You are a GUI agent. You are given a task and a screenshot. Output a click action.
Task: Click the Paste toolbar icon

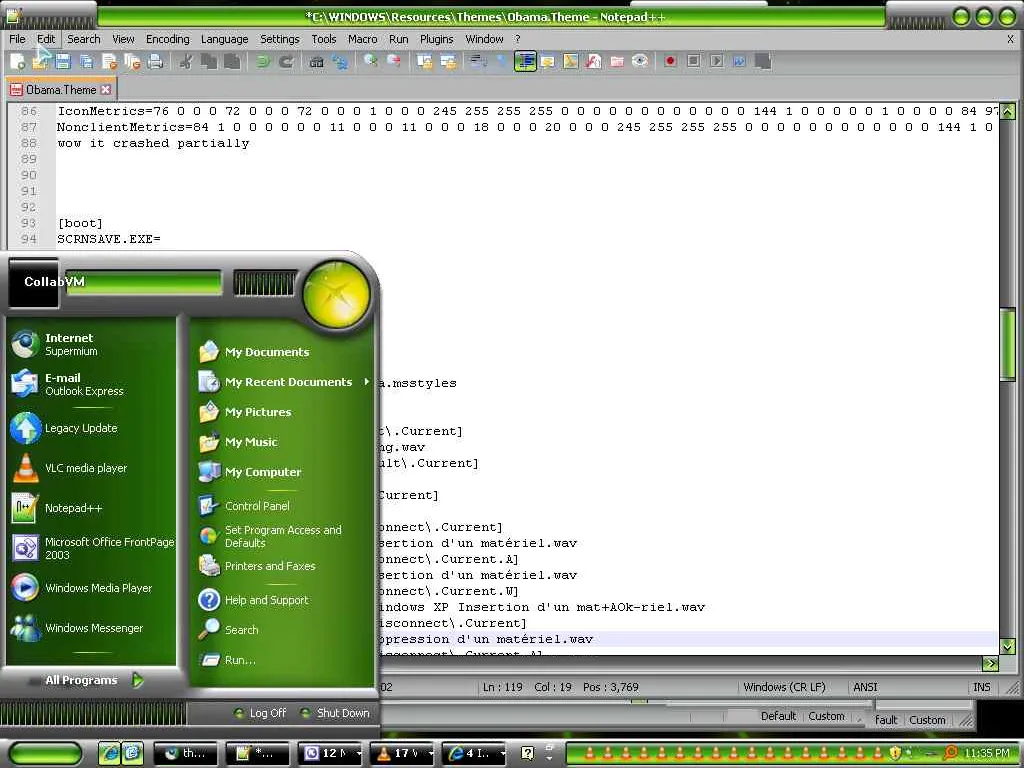click(232, 61)
